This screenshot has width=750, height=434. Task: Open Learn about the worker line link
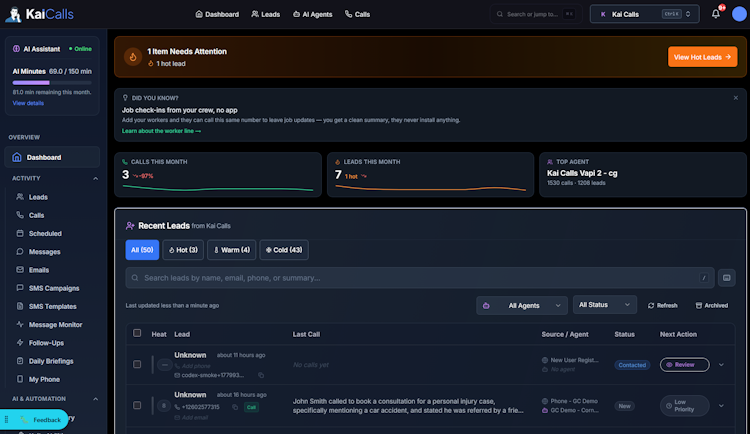(x=161, y=131)
